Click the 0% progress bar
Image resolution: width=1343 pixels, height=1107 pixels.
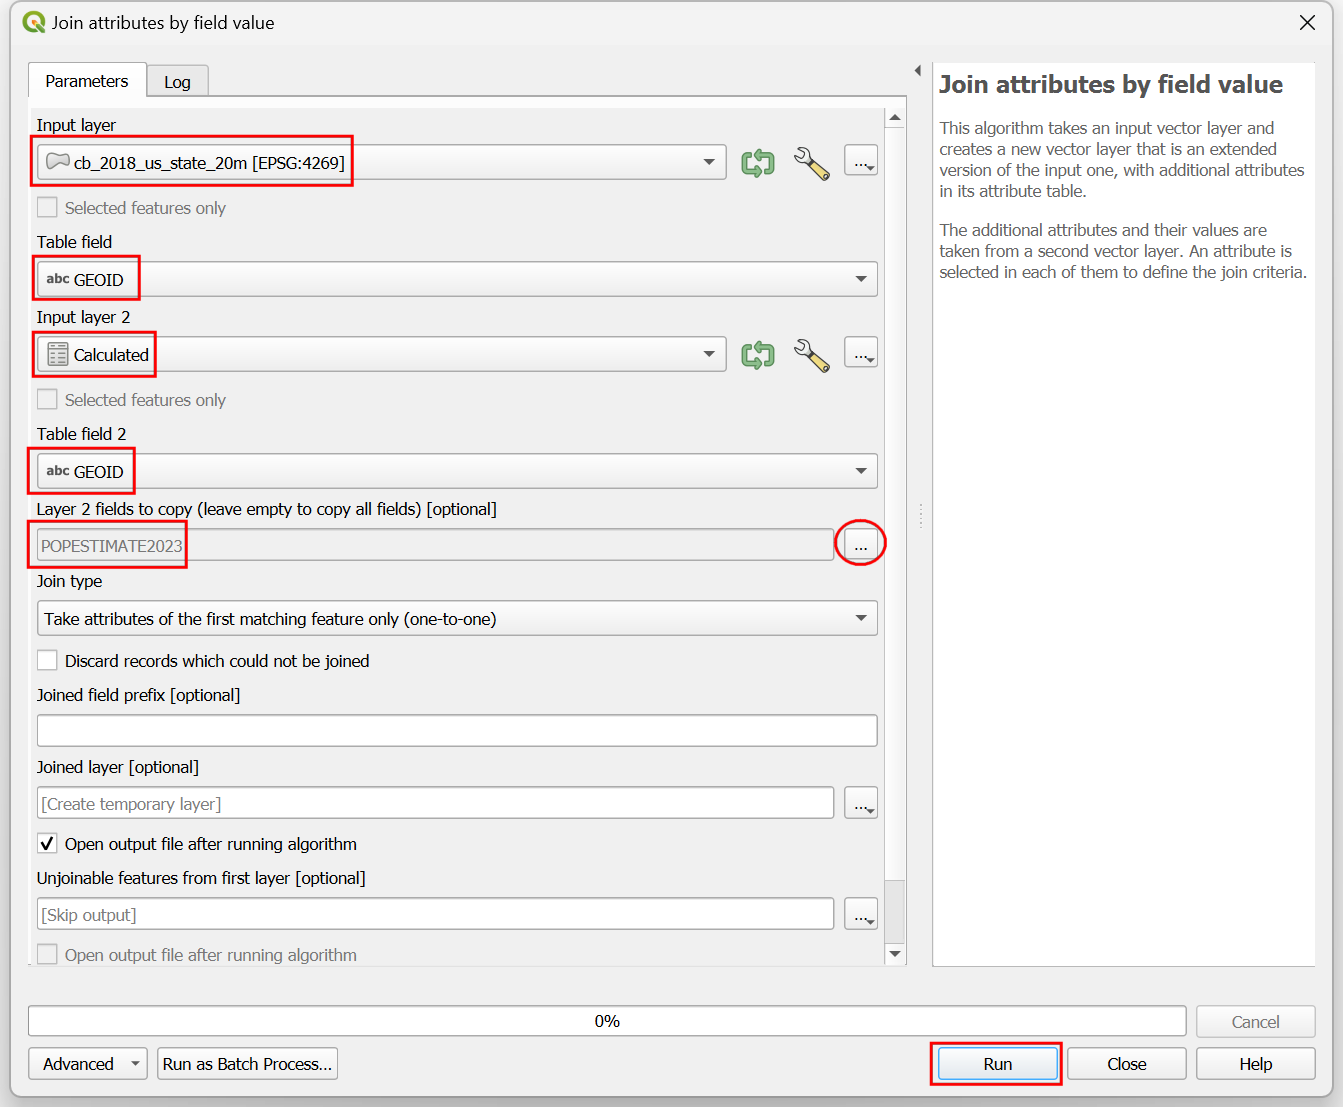[607, 1021]
